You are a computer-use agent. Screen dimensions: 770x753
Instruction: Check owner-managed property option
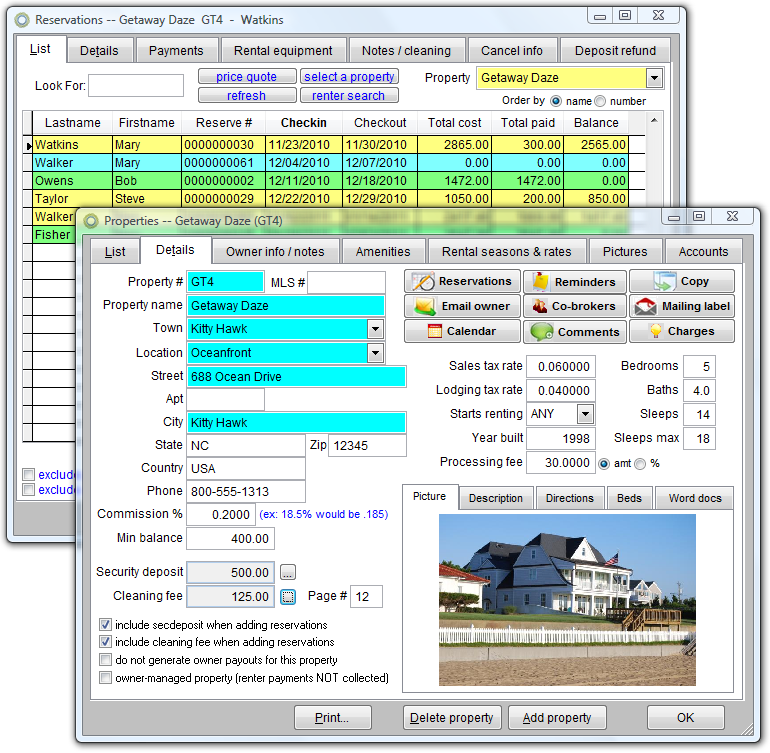pyautogui.click(x=105, y=678)
